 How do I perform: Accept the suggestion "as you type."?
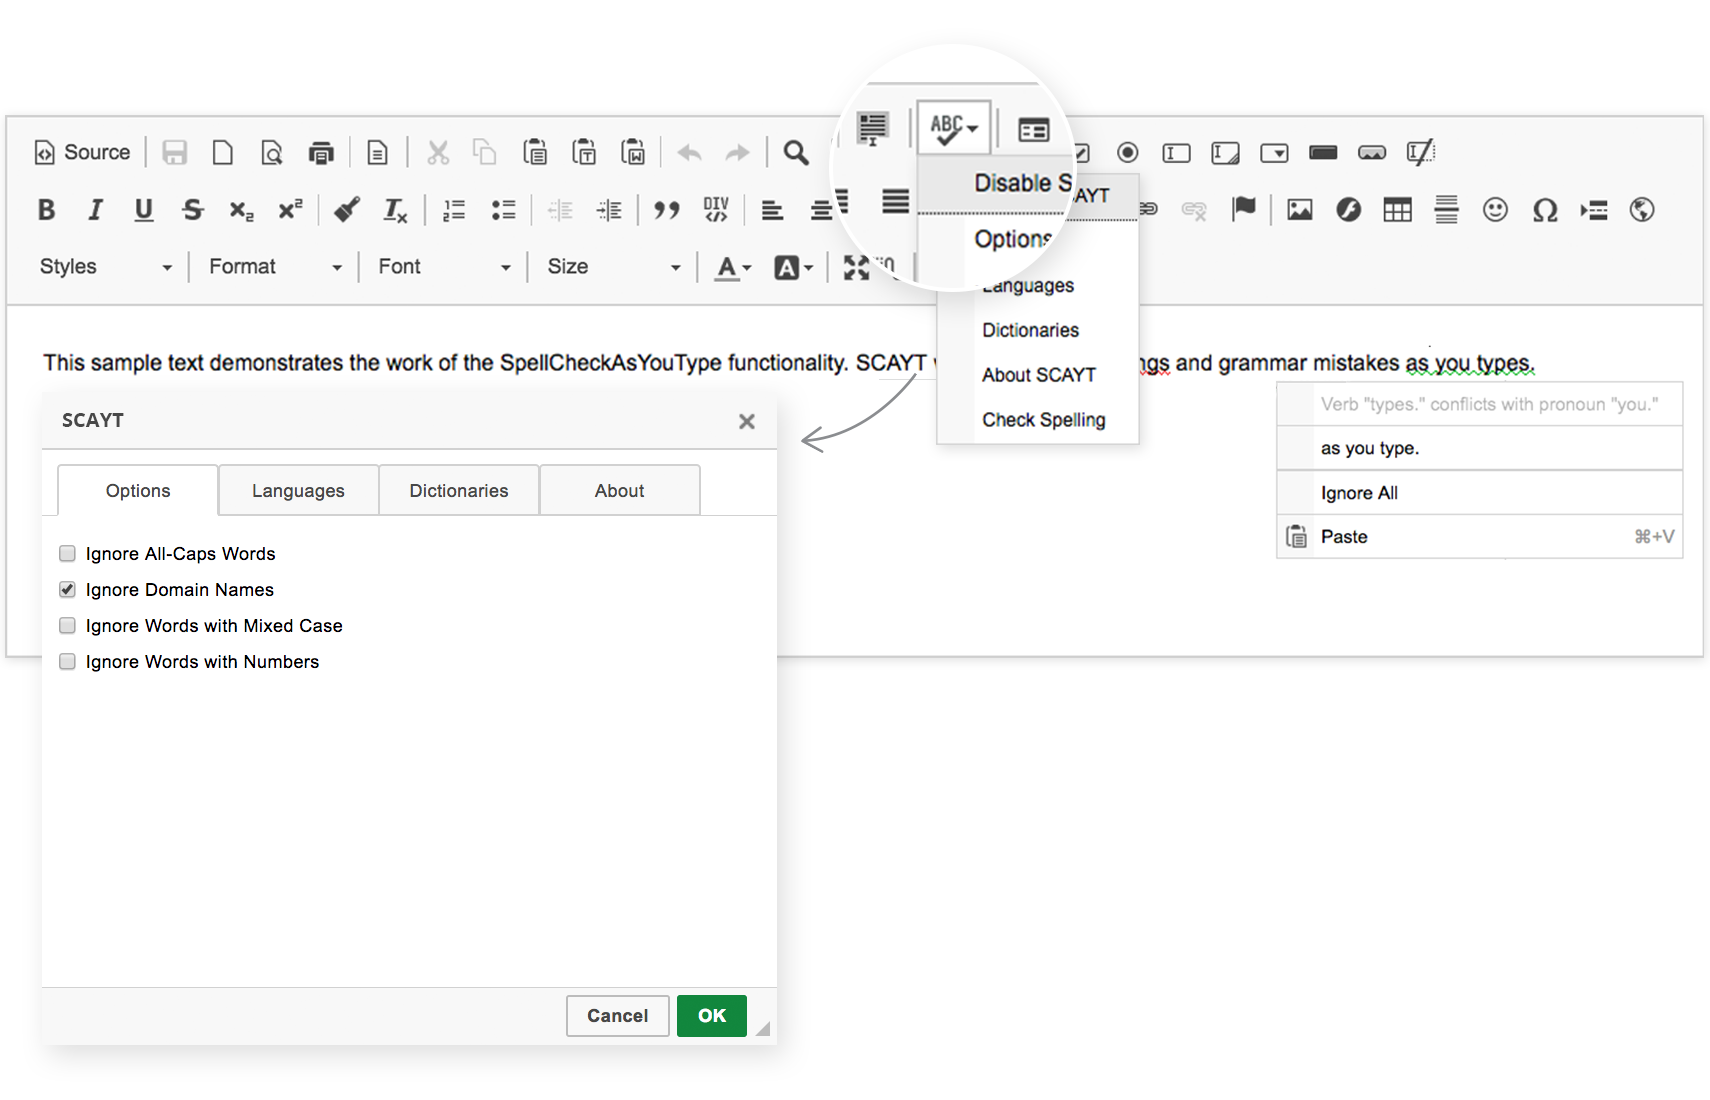click(1480, 448)
